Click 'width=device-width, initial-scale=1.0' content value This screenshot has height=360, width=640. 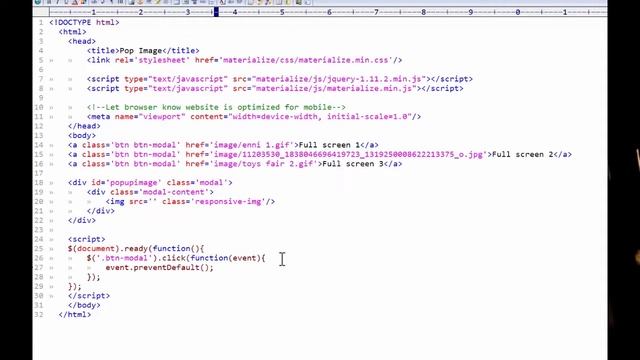click(320, 117)
